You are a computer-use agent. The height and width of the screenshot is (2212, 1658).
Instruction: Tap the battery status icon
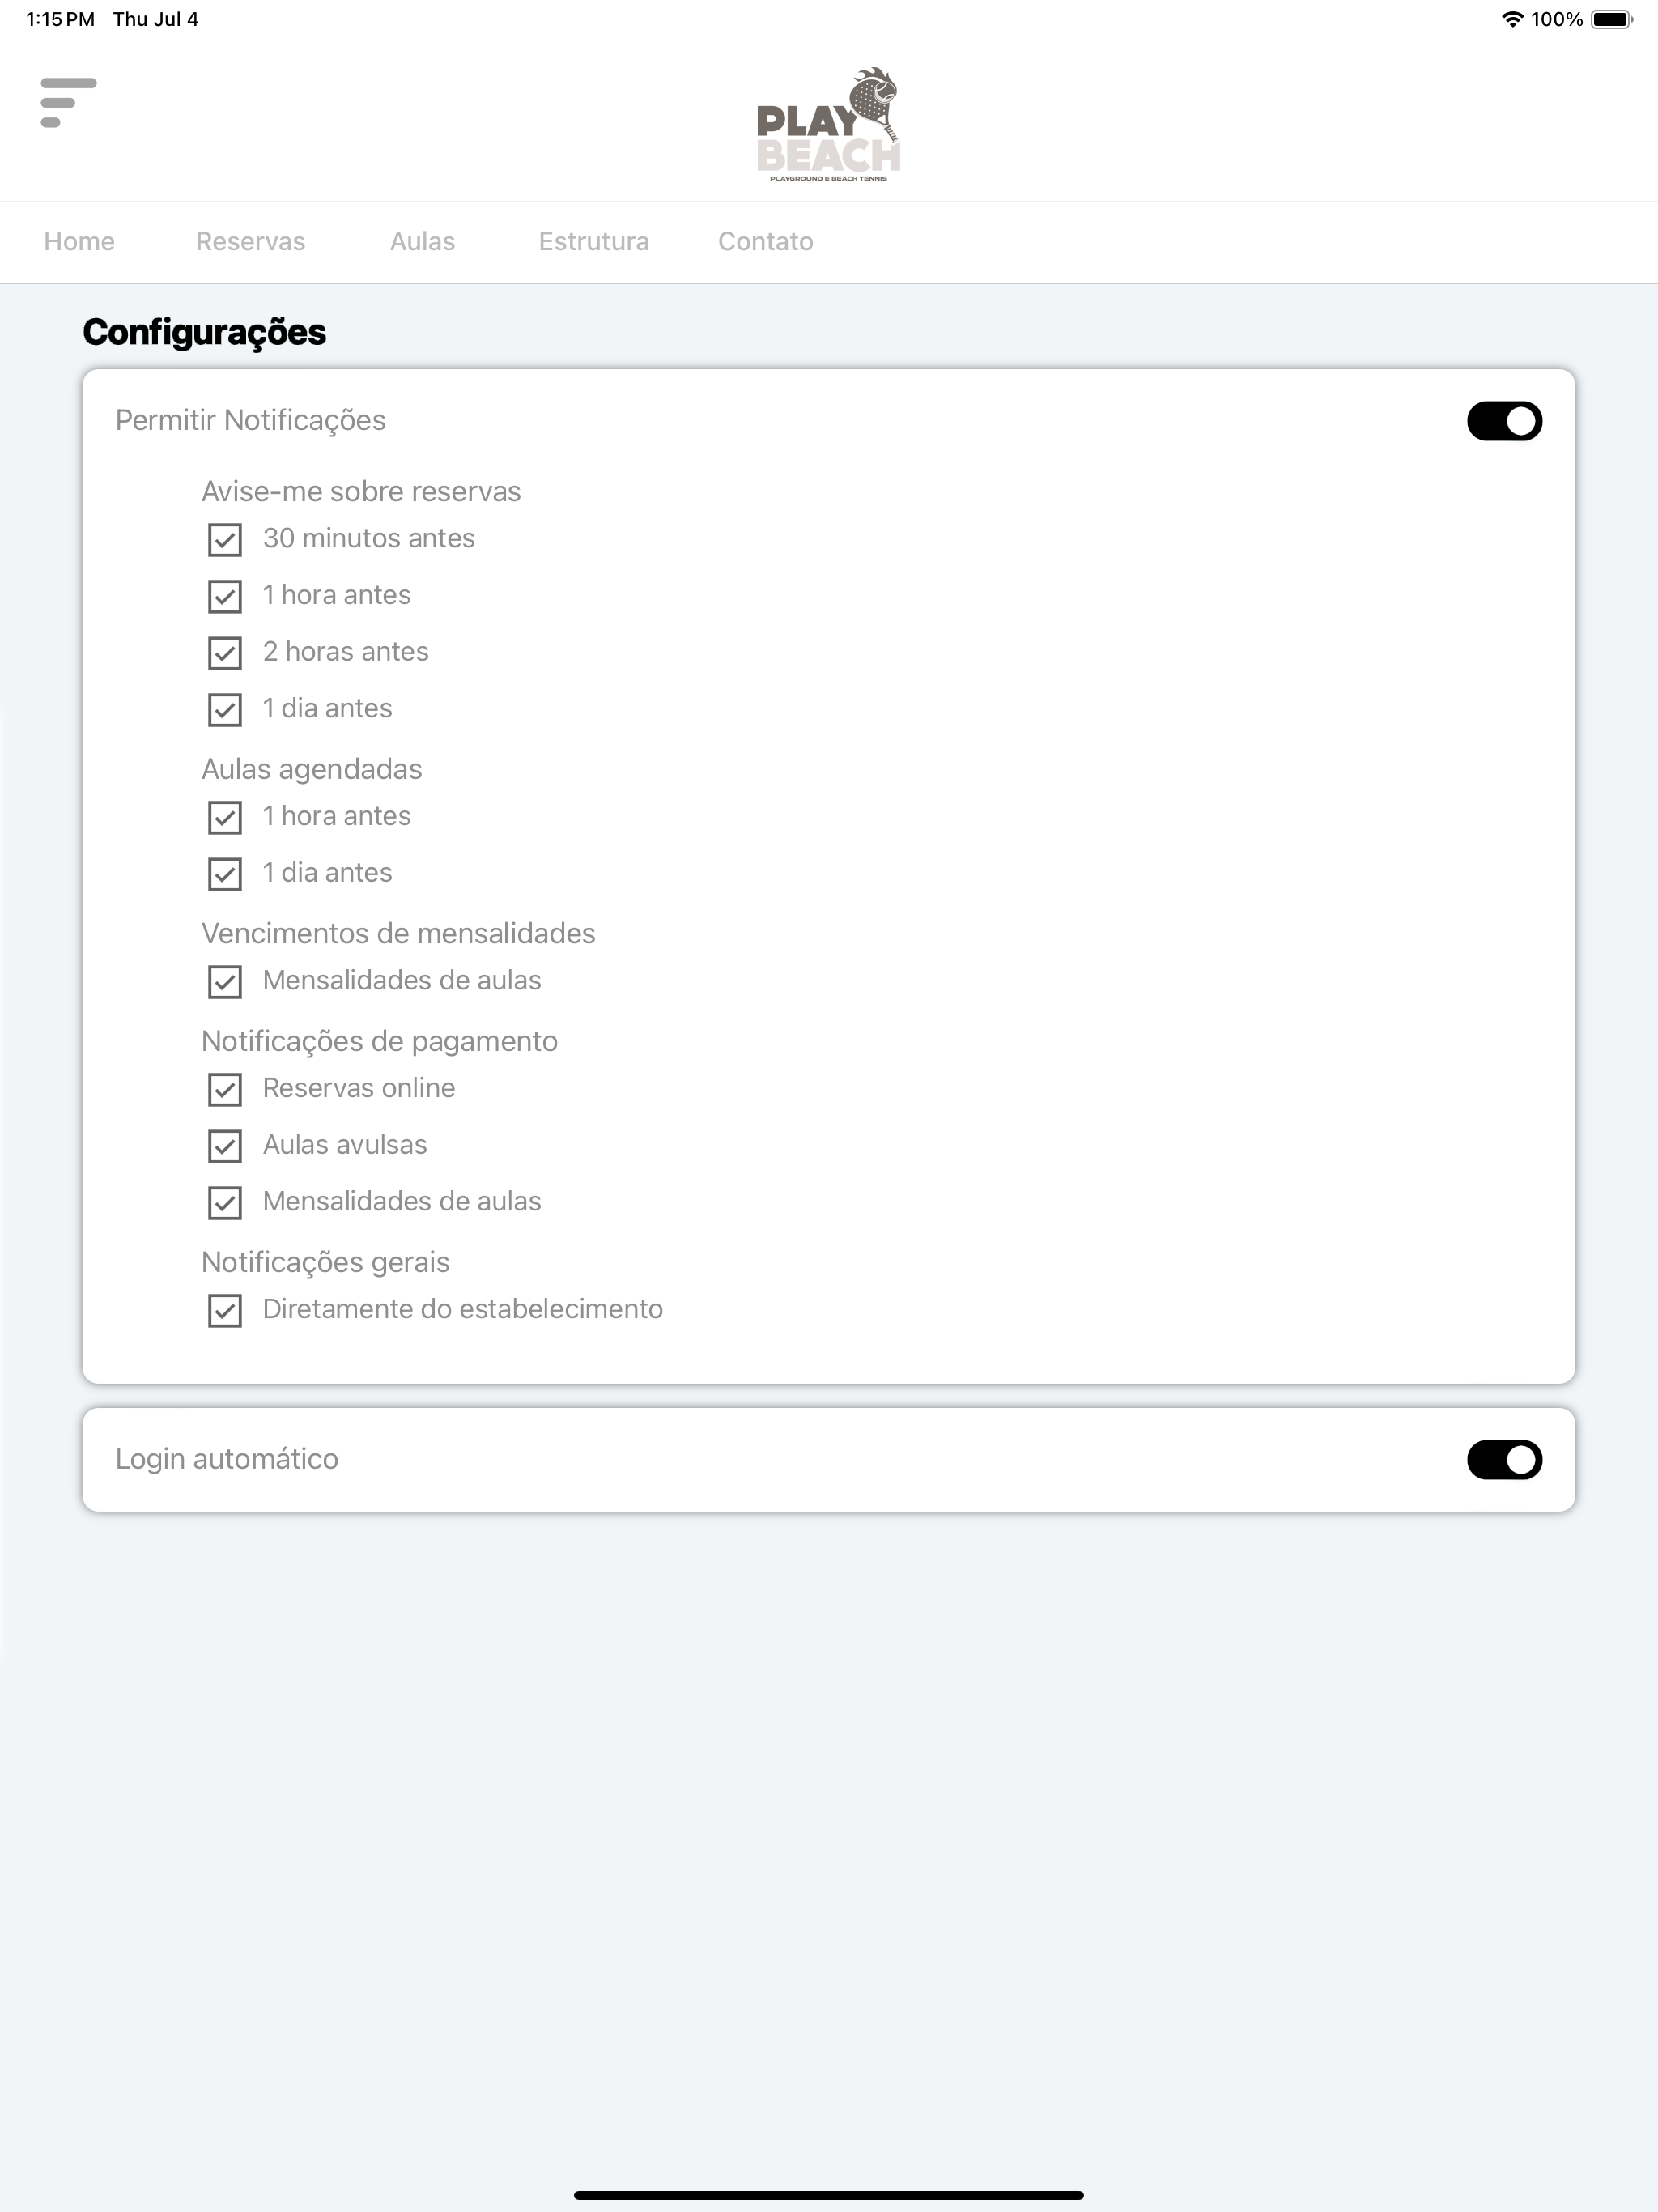[1611, 19]
